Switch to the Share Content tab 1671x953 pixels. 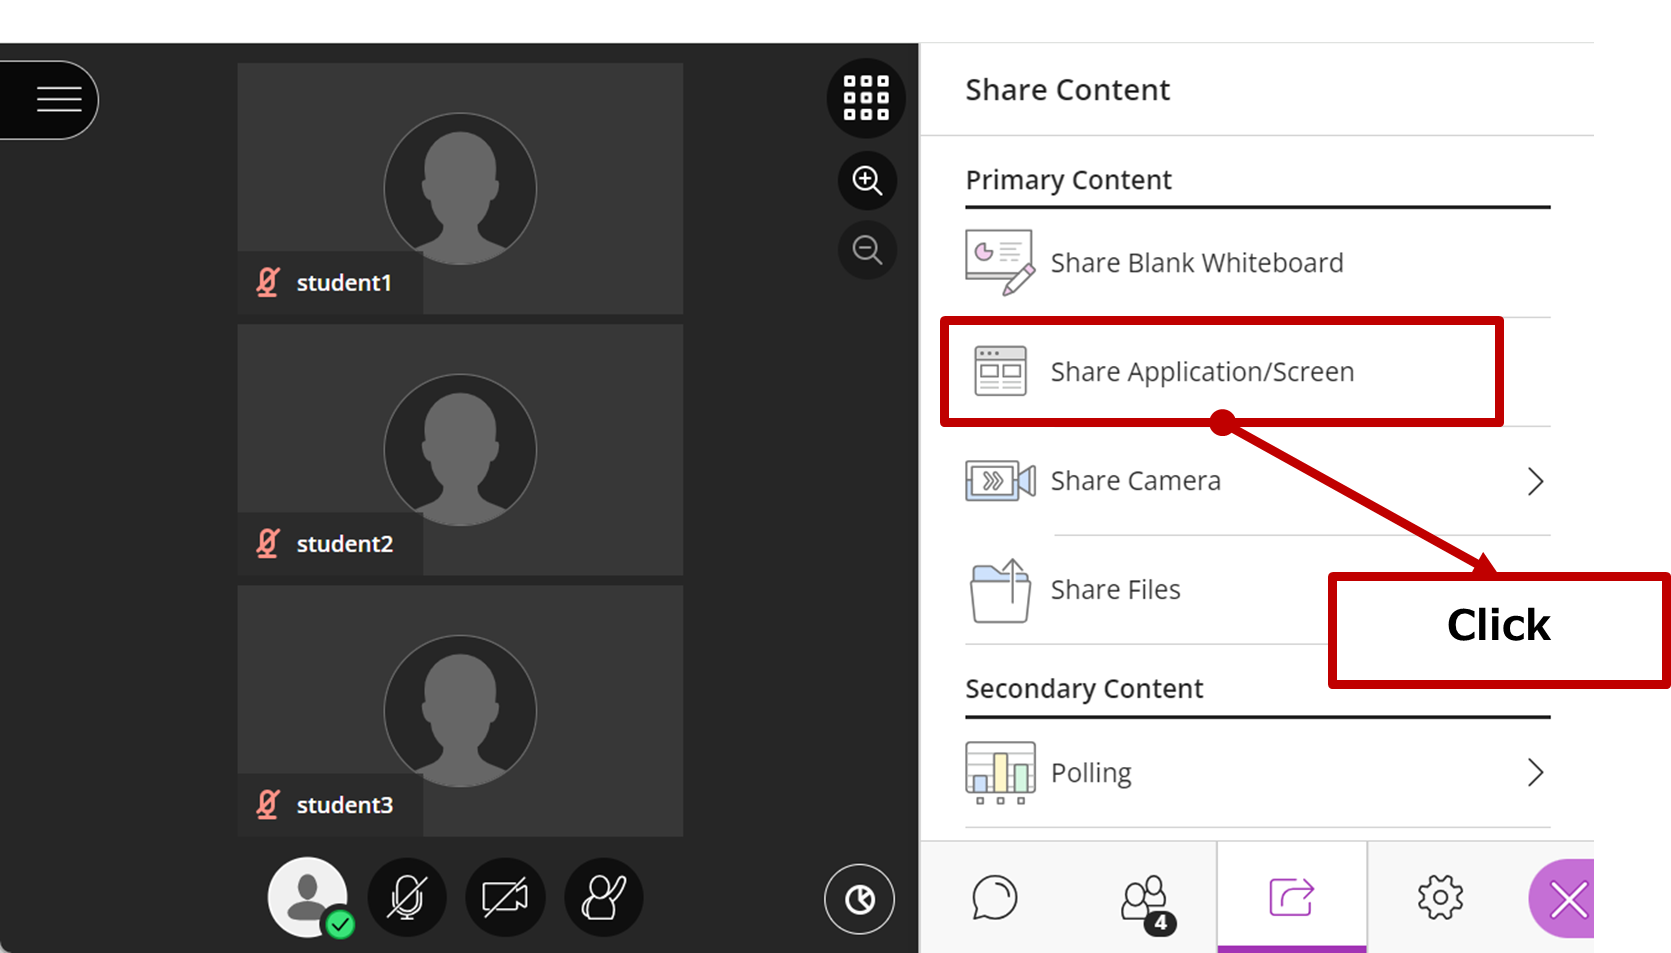(1291, 898)
